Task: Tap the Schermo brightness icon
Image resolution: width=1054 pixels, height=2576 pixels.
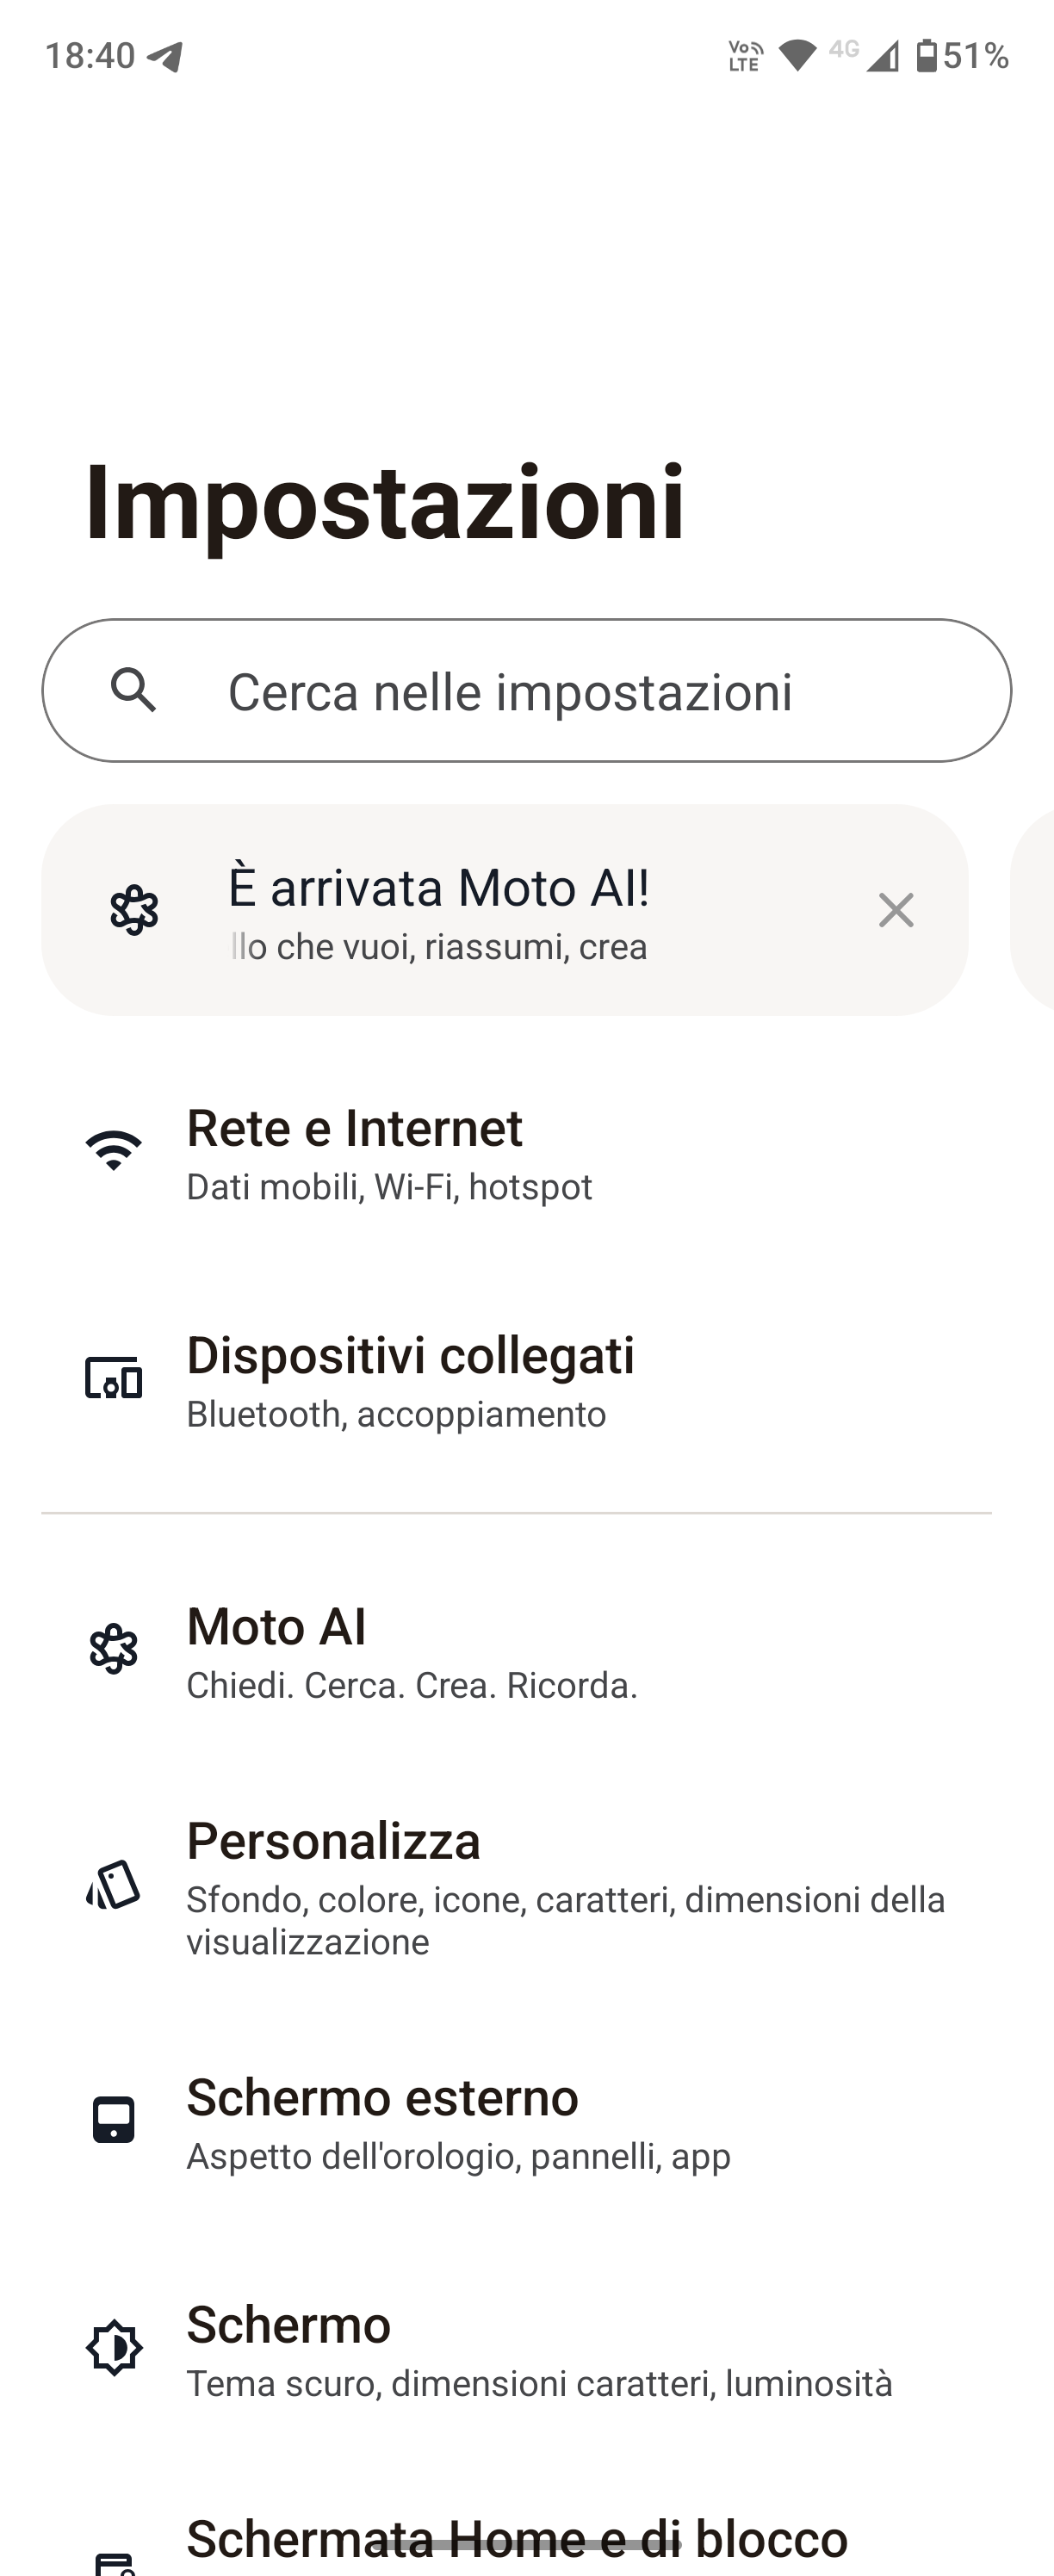Action: 114,2347
